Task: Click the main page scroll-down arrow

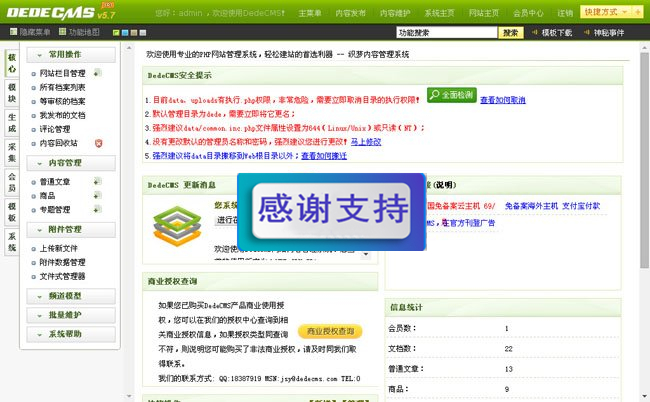Action: (644, 397)
